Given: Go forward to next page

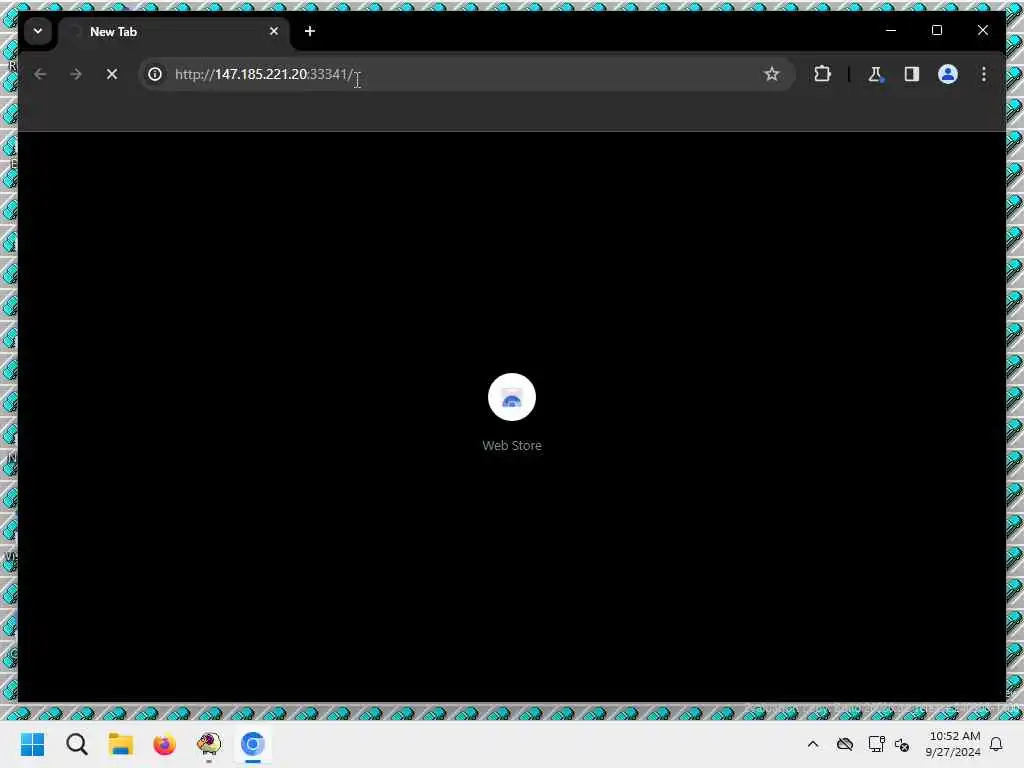Looking at the screenshot, I should coord(76,74).
